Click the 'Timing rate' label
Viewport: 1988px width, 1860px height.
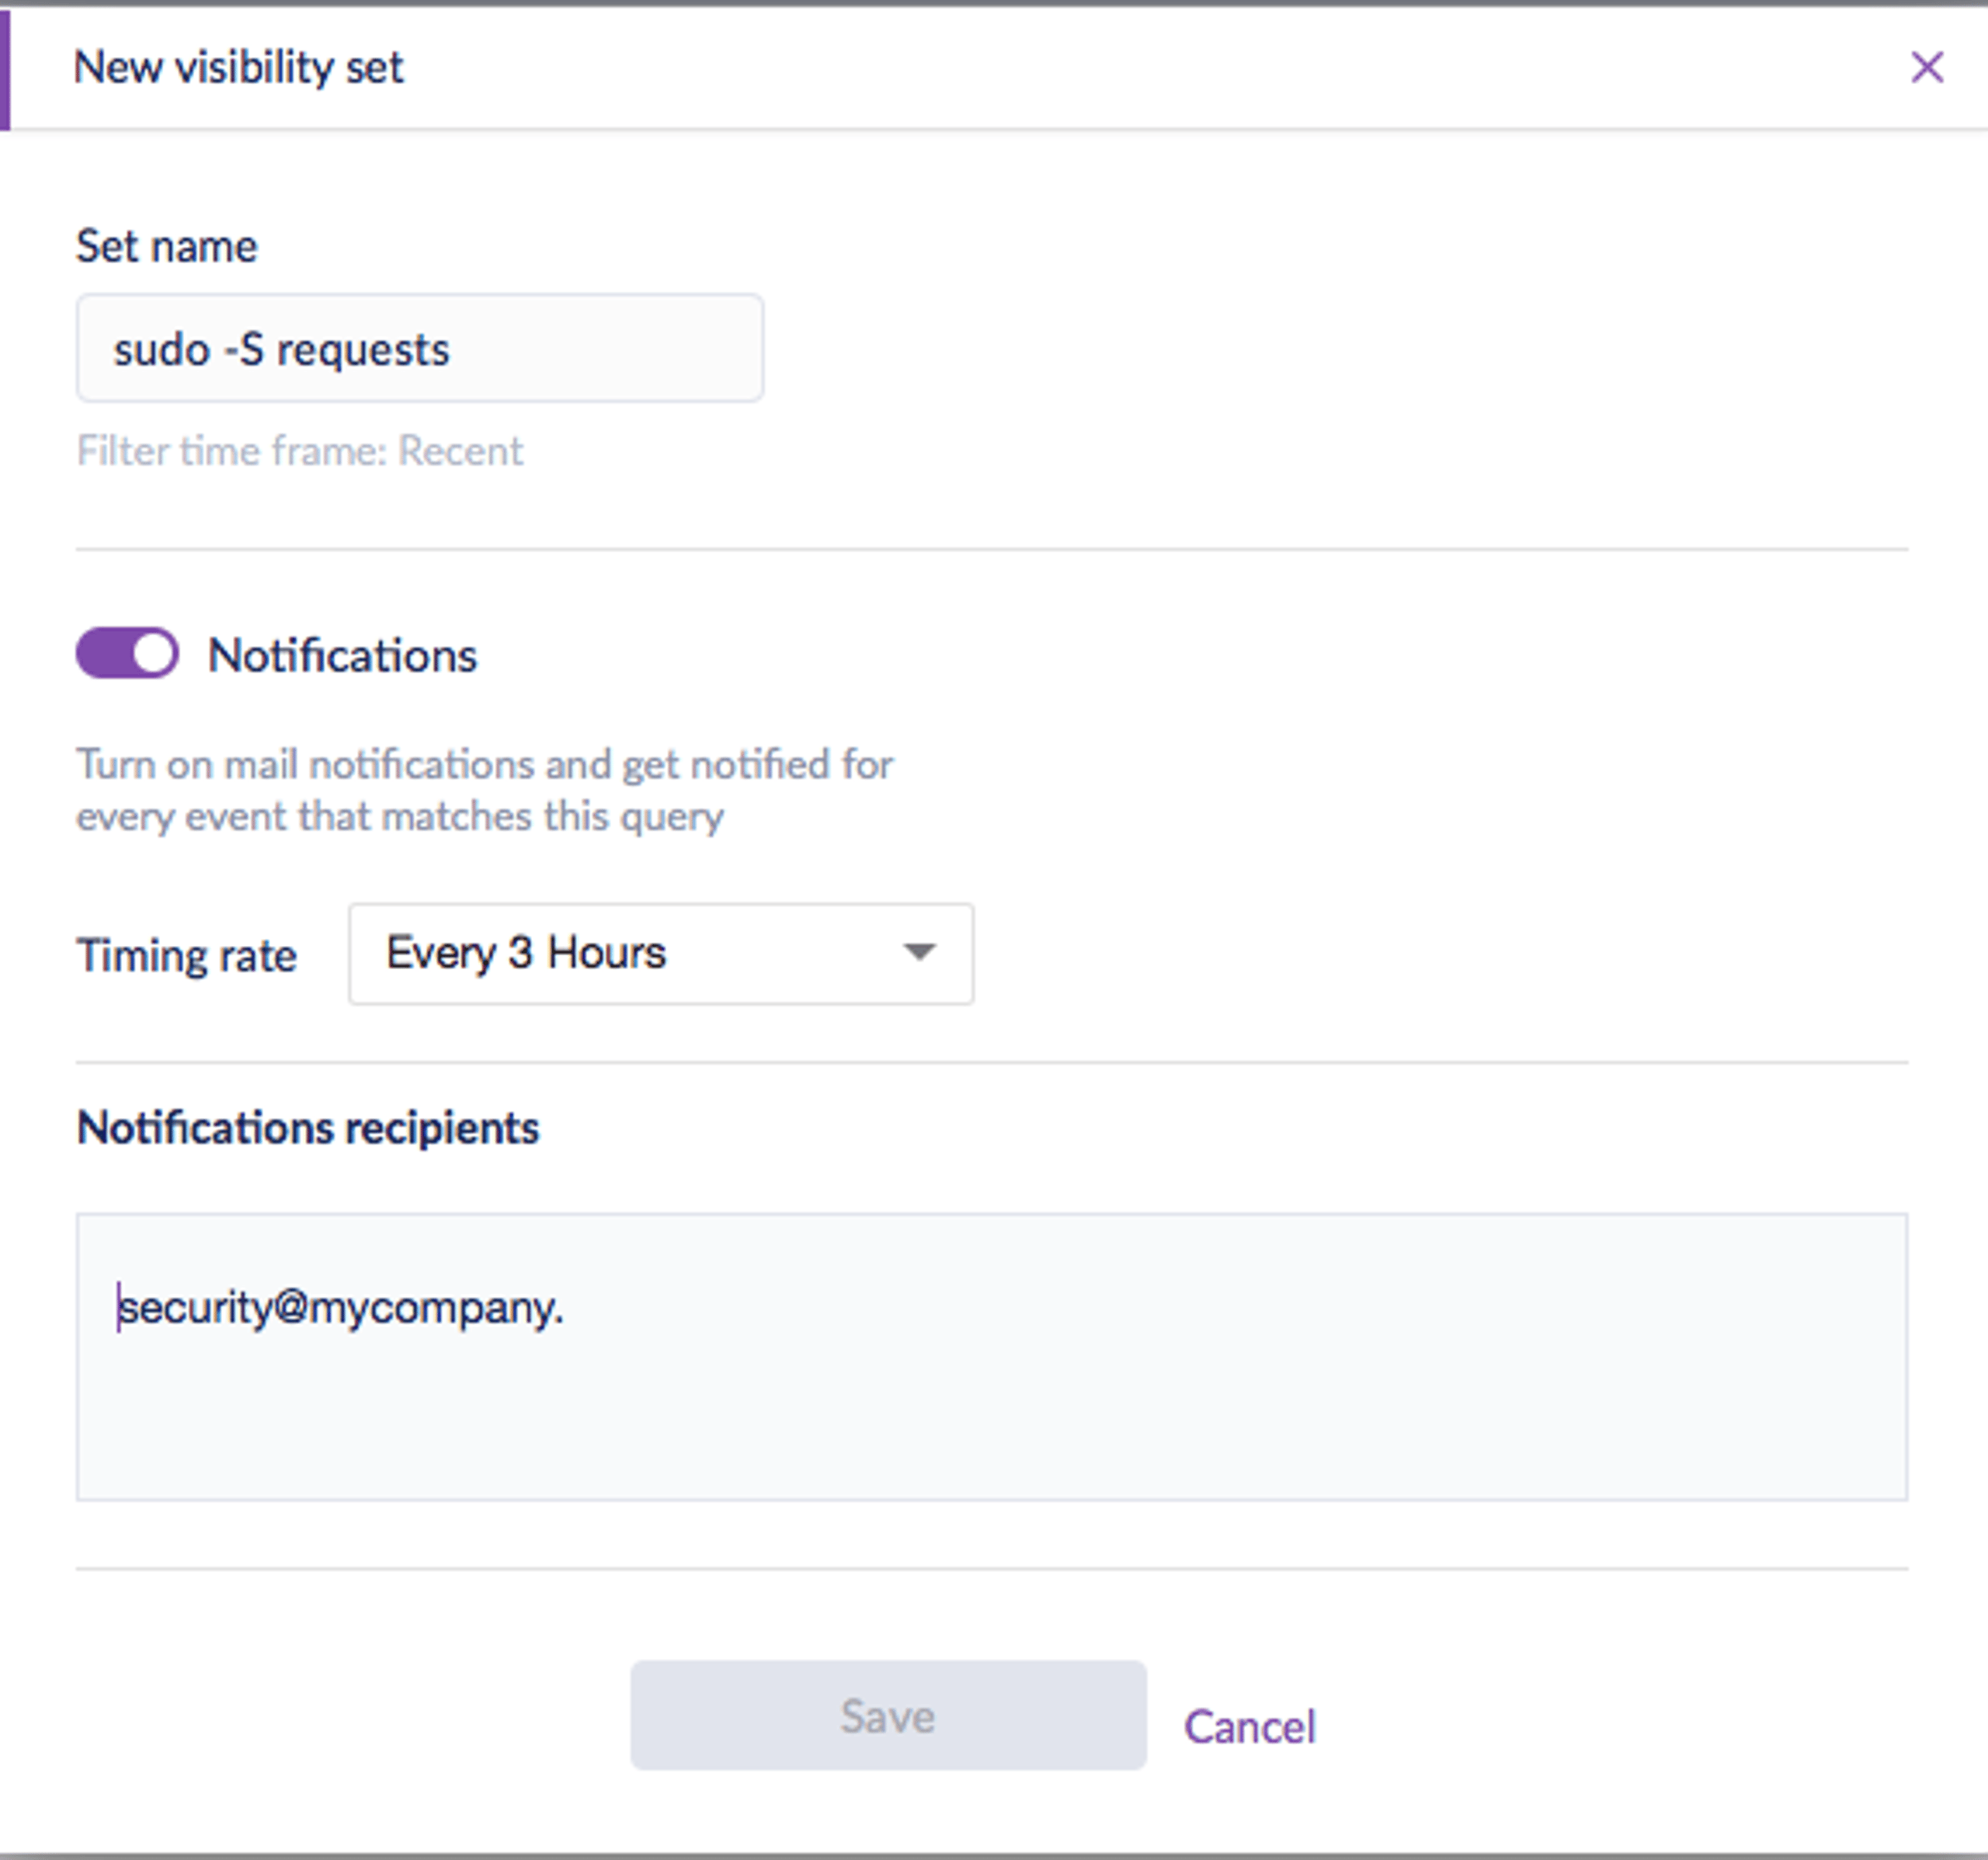click(x=187, y=956)
